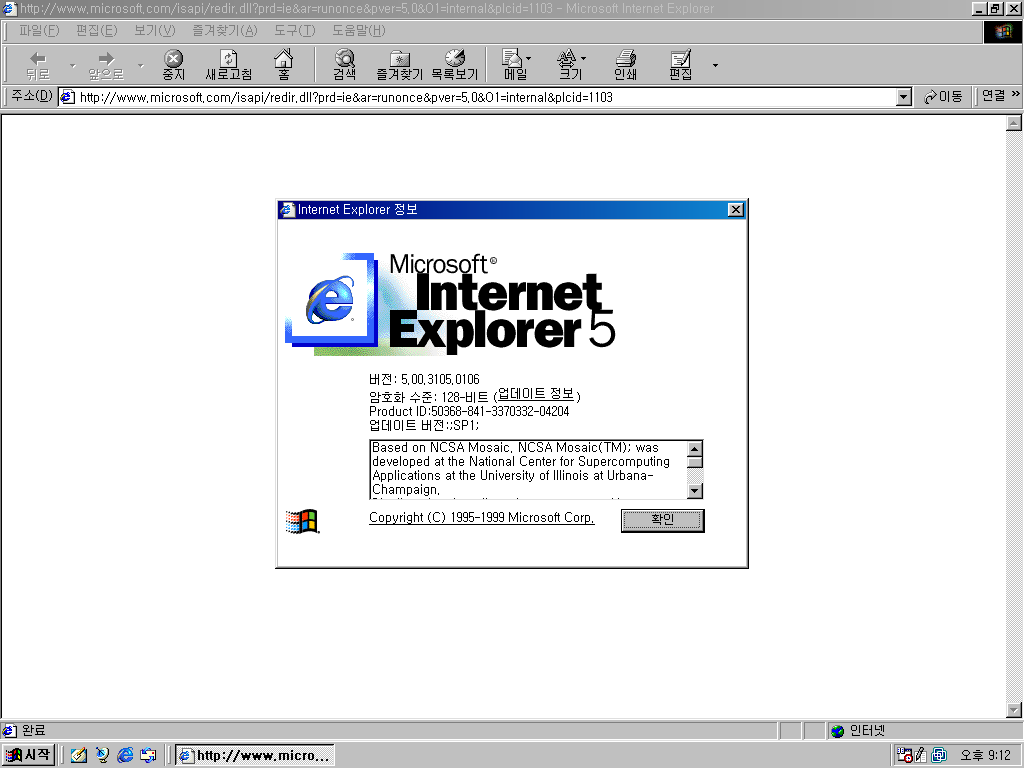Screen dimensions: 1024x768
Task: Click the first system tray scheduler icon
Action: (904, 756)
